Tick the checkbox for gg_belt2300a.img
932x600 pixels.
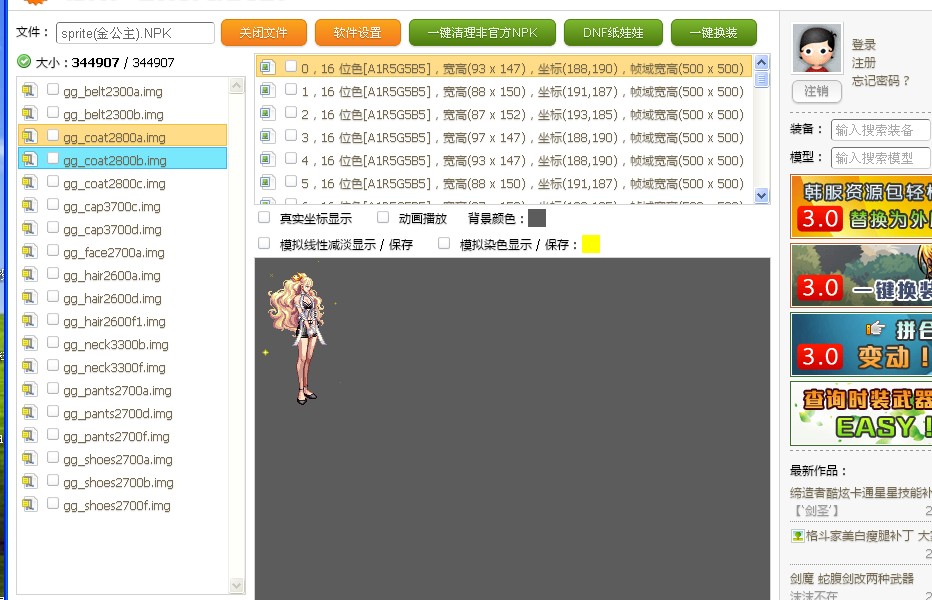pyautogui.click(x=53, y=89)
